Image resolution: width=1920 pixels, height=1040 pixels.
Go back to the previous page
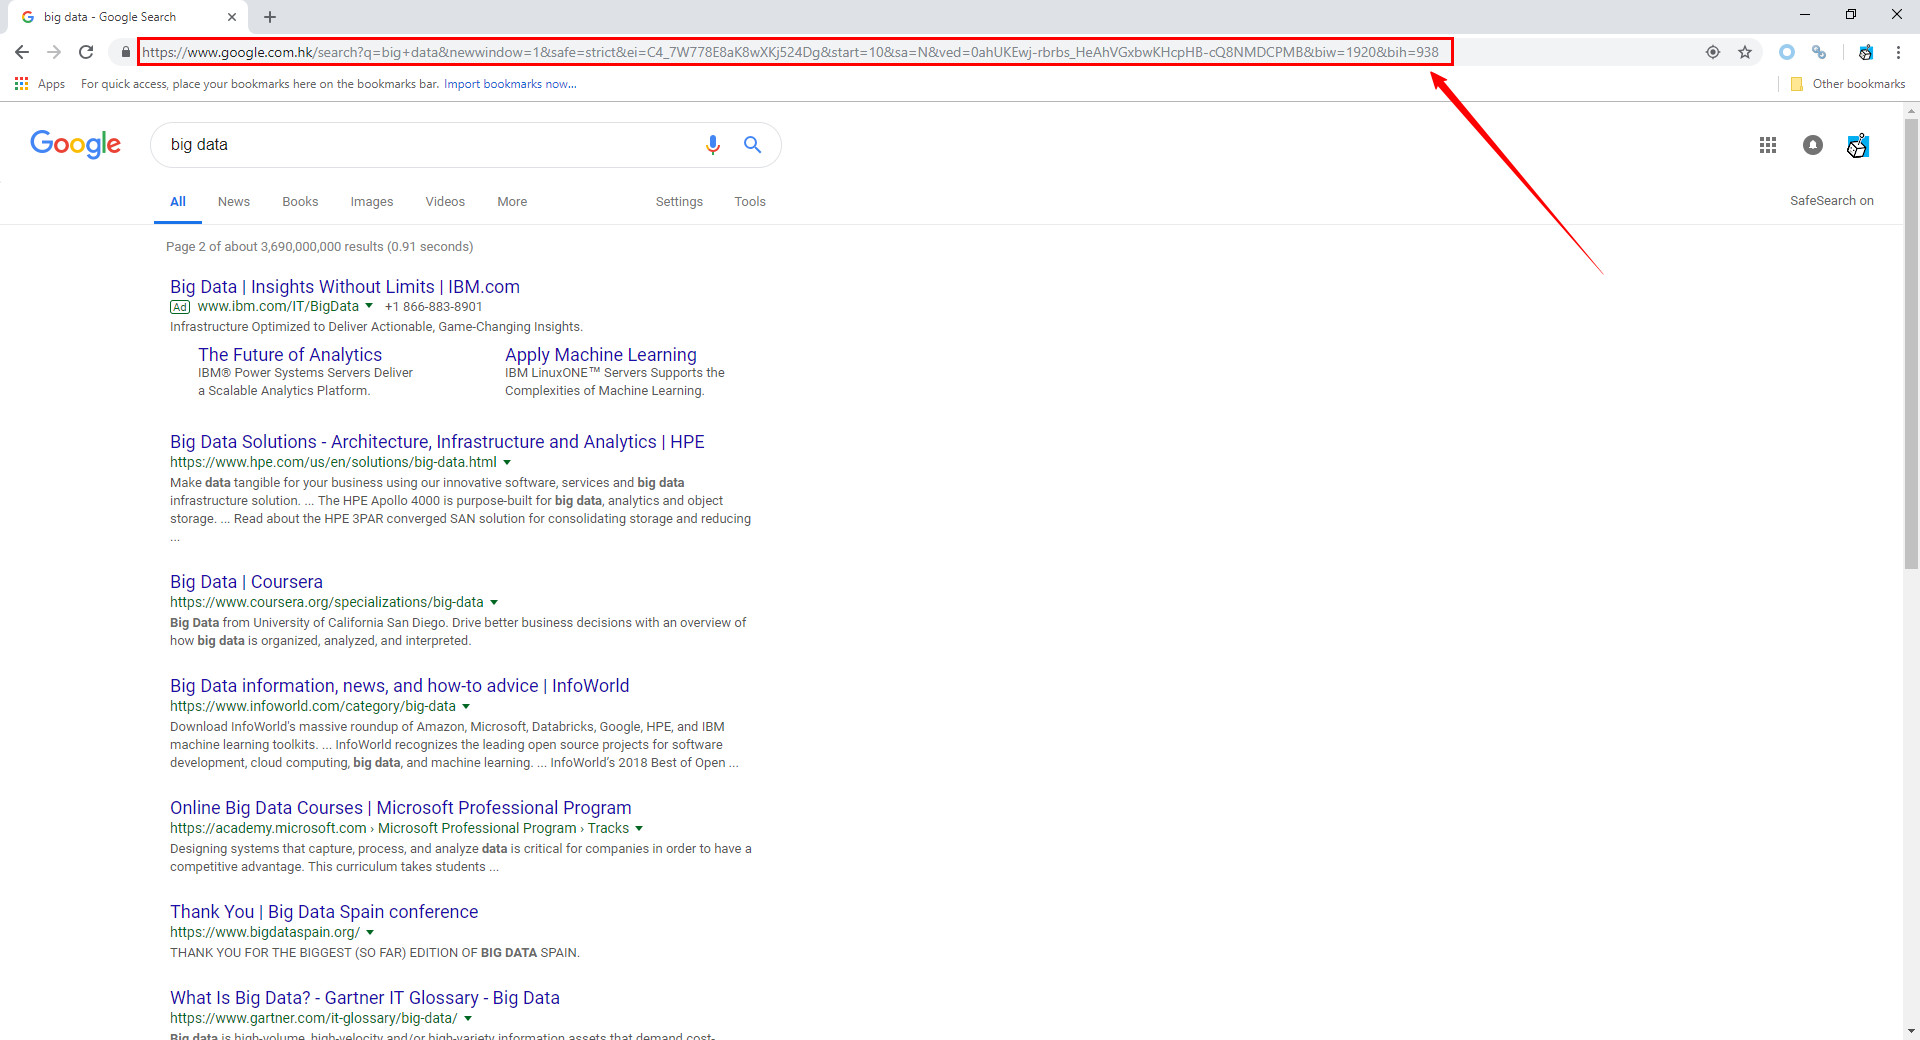(22, 52)
